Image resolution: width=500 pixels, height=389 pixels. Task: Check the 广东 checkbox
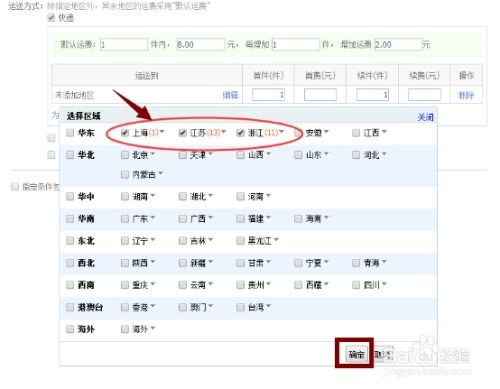click(x=125, y=219)
